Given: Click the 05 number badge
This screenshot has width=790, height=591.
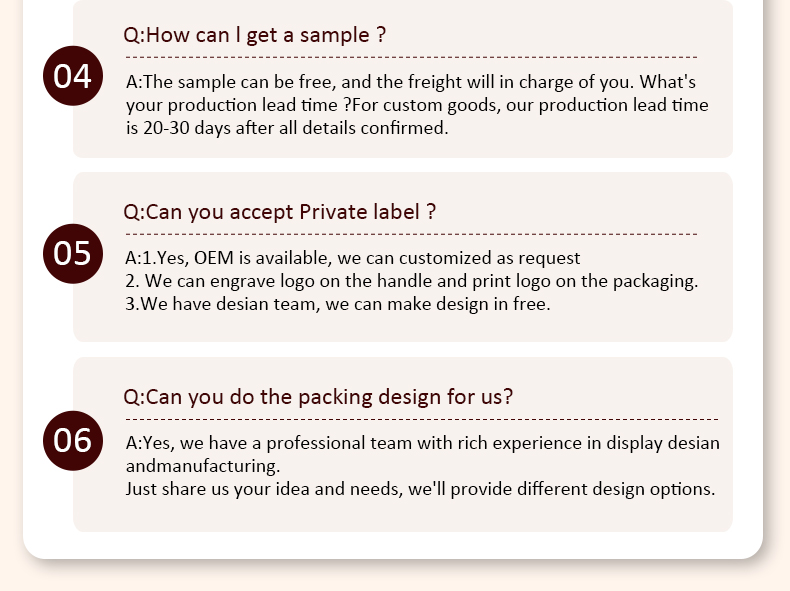Looking at the screenshot, I should tap(73, 253).
